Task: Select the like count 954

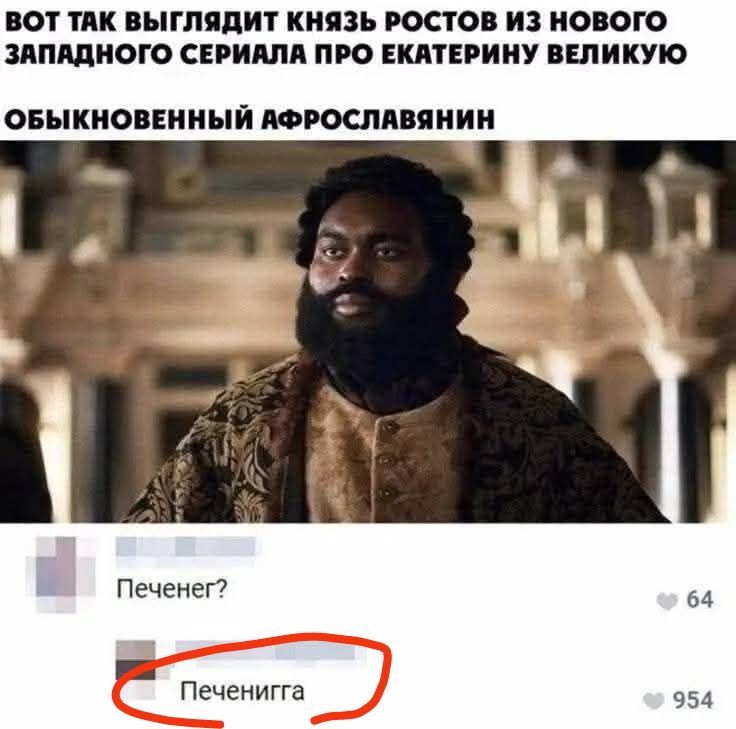Action: point(693,700)
